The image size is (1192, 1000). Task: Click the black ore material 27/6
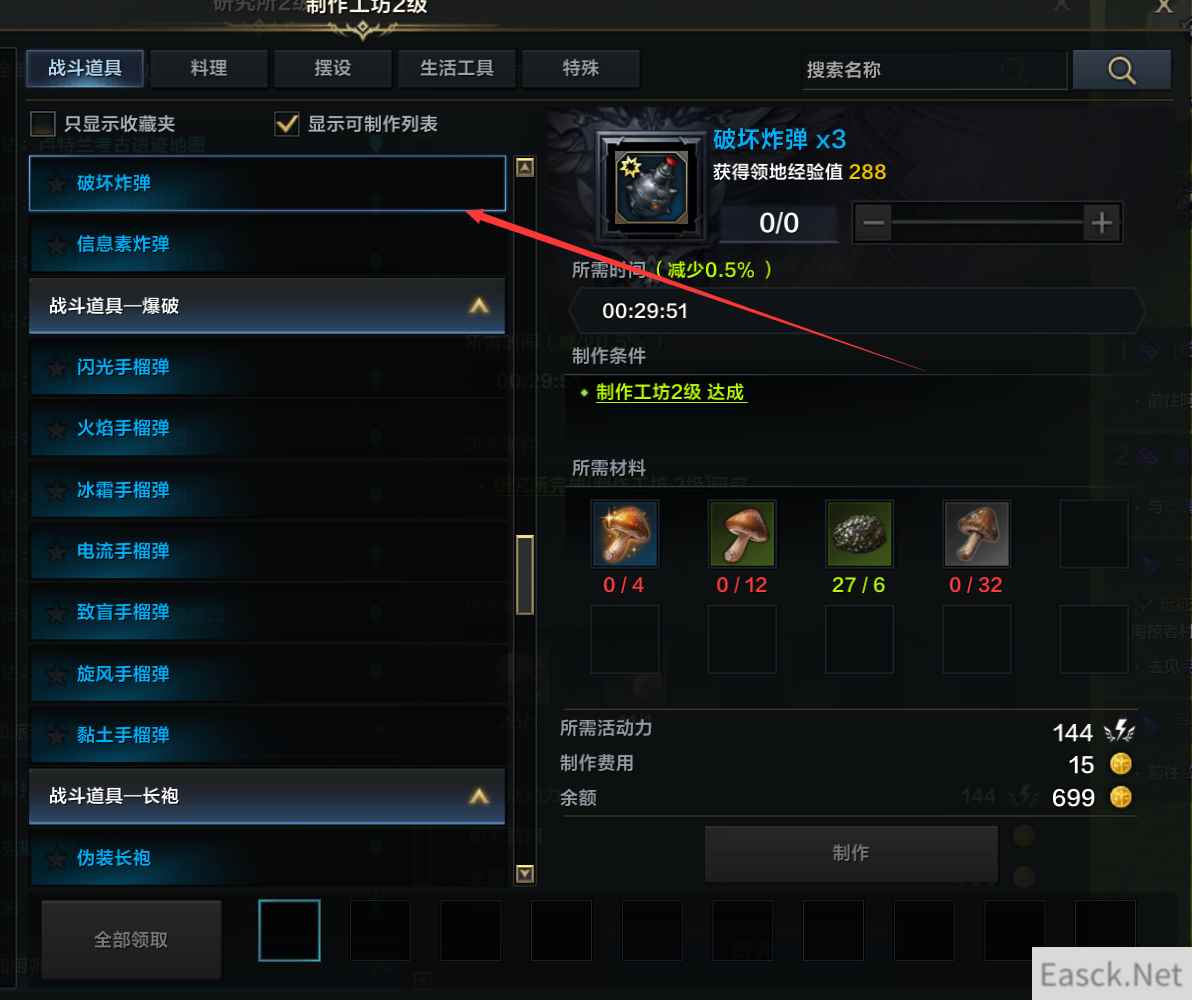click(x=859, y=533)
